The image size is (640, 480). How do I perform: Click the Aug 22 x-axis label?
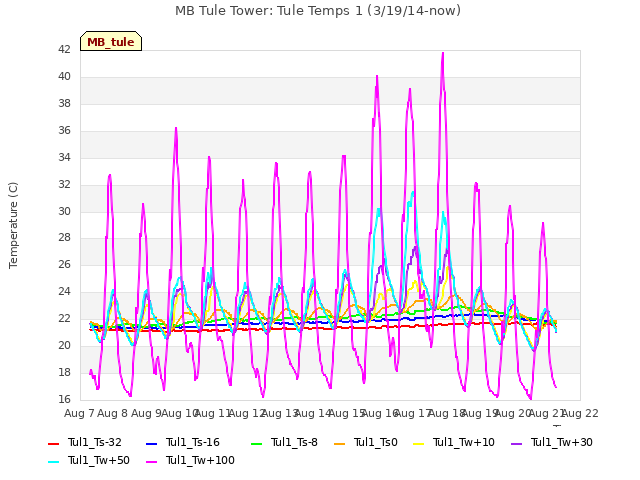580,413
